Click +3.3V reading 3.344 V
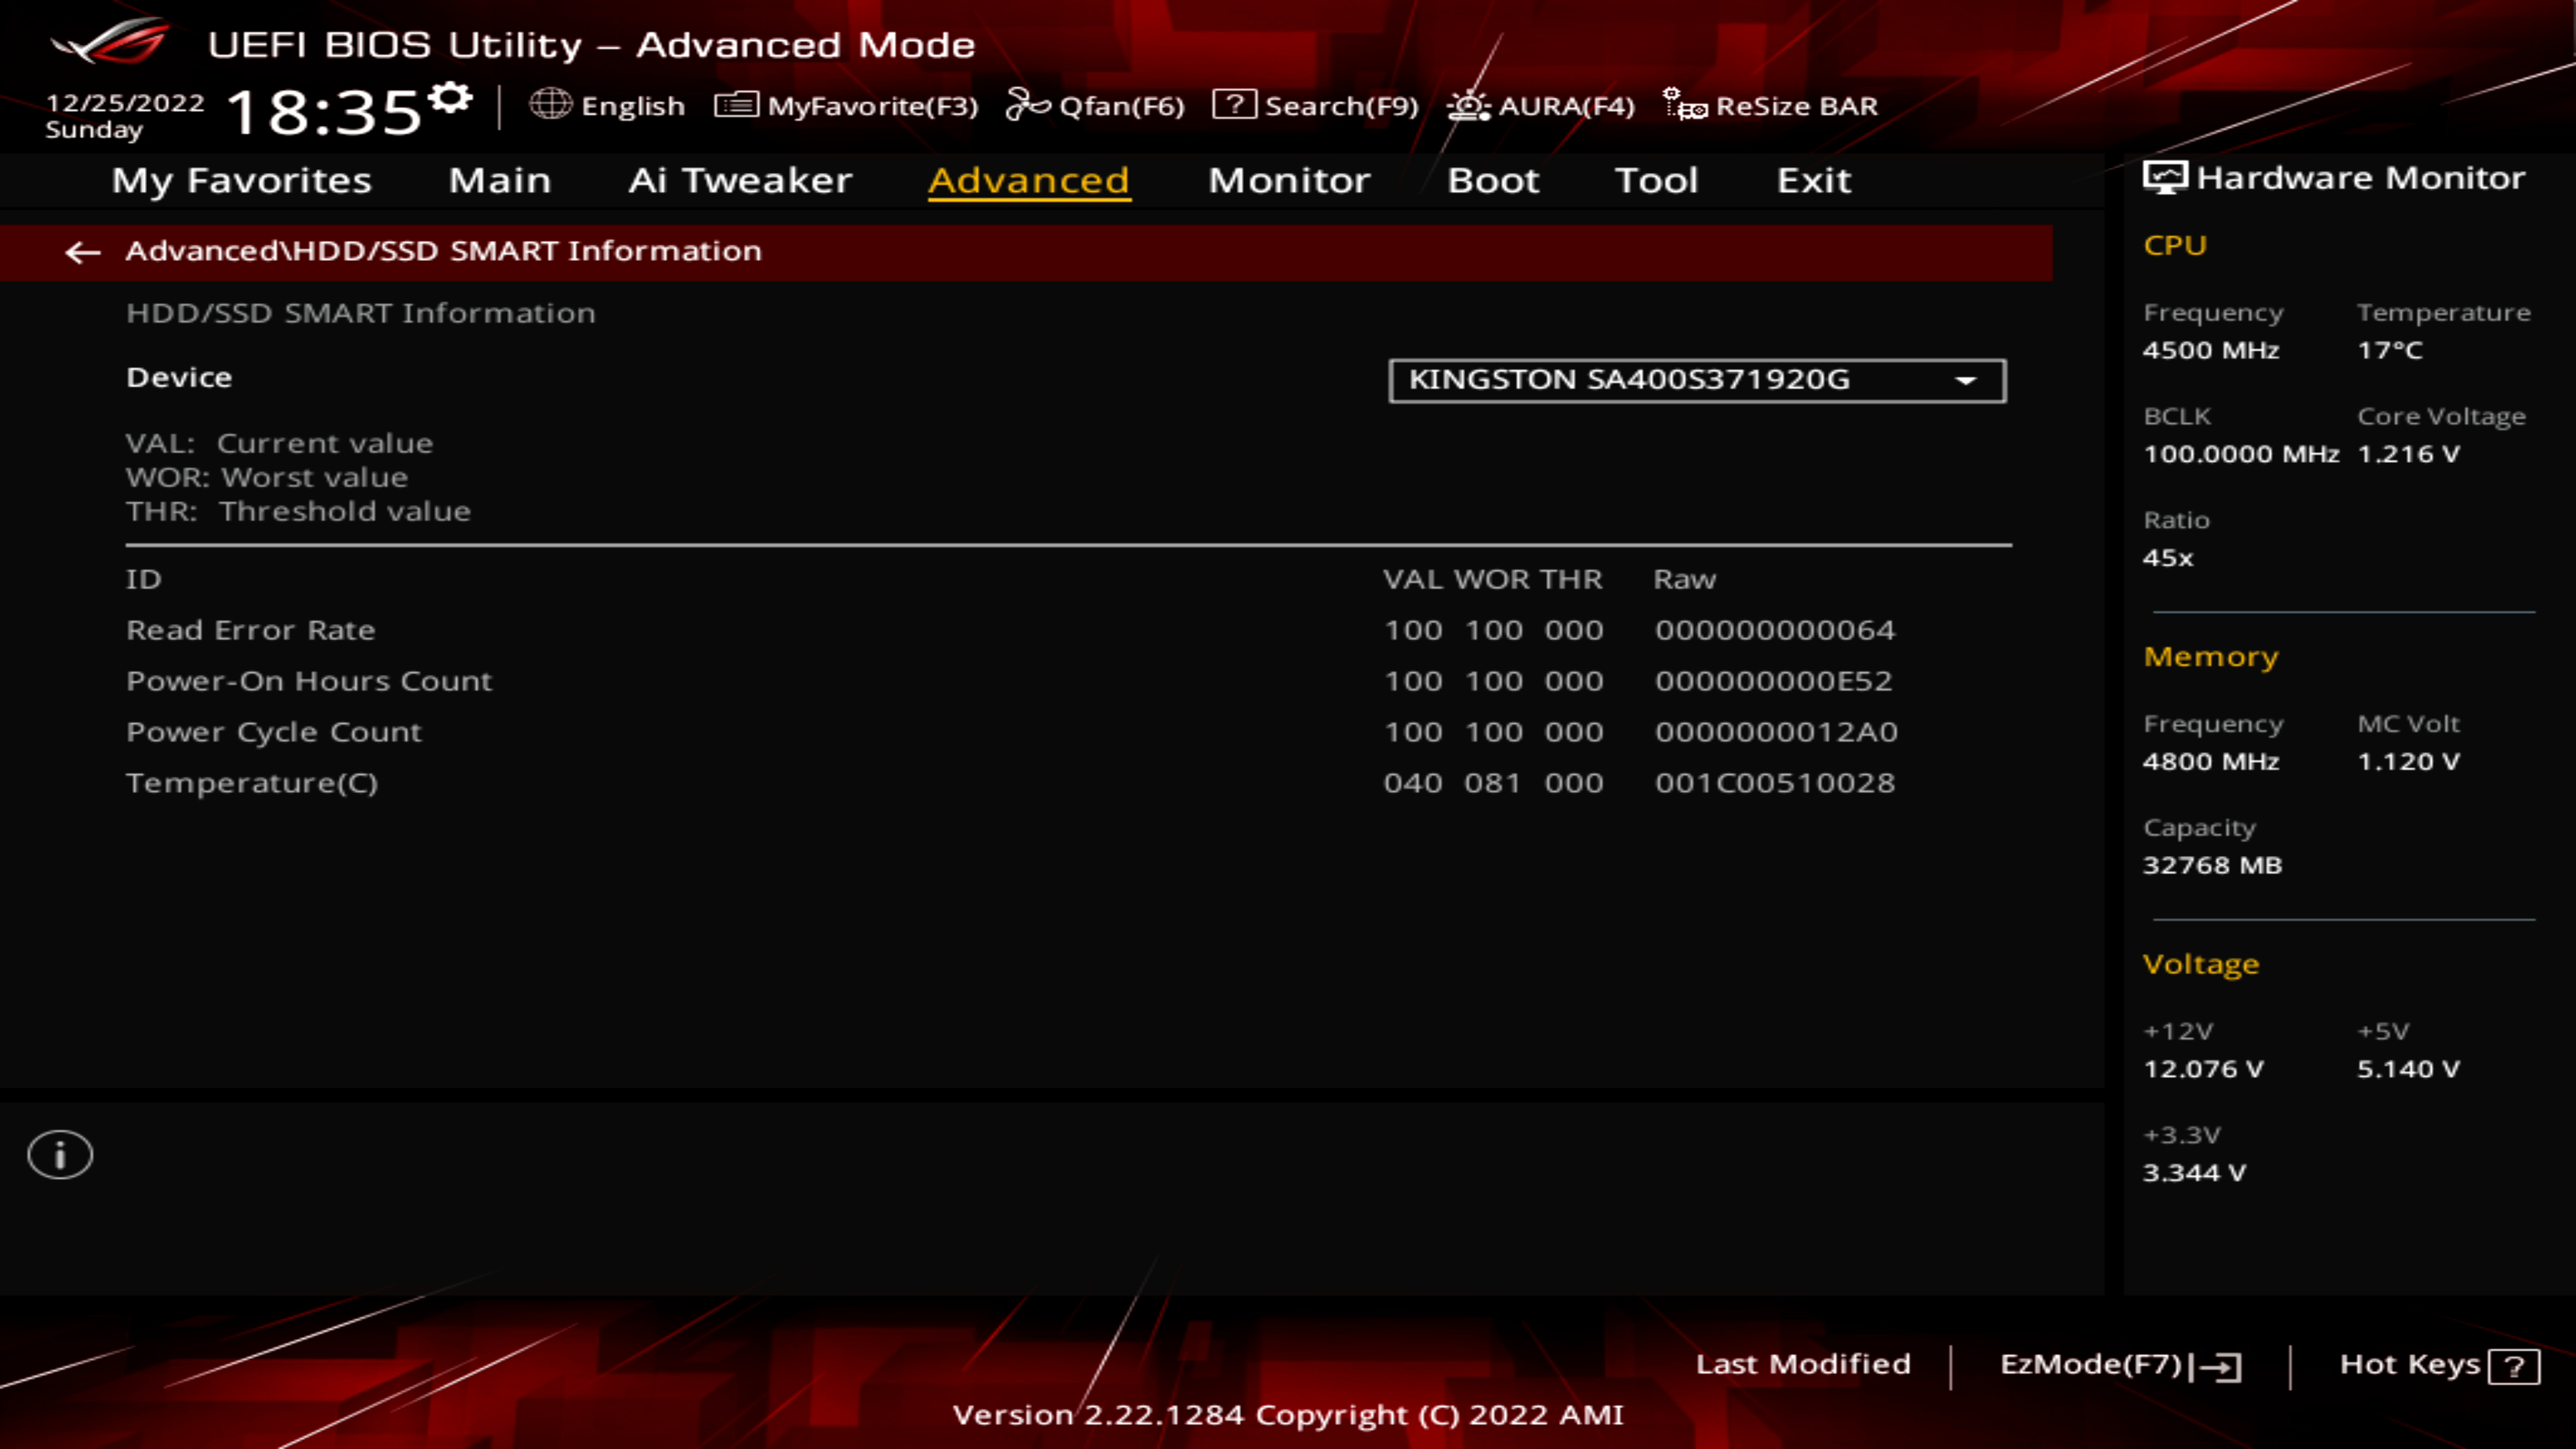 click(x=2194, y=1173)
